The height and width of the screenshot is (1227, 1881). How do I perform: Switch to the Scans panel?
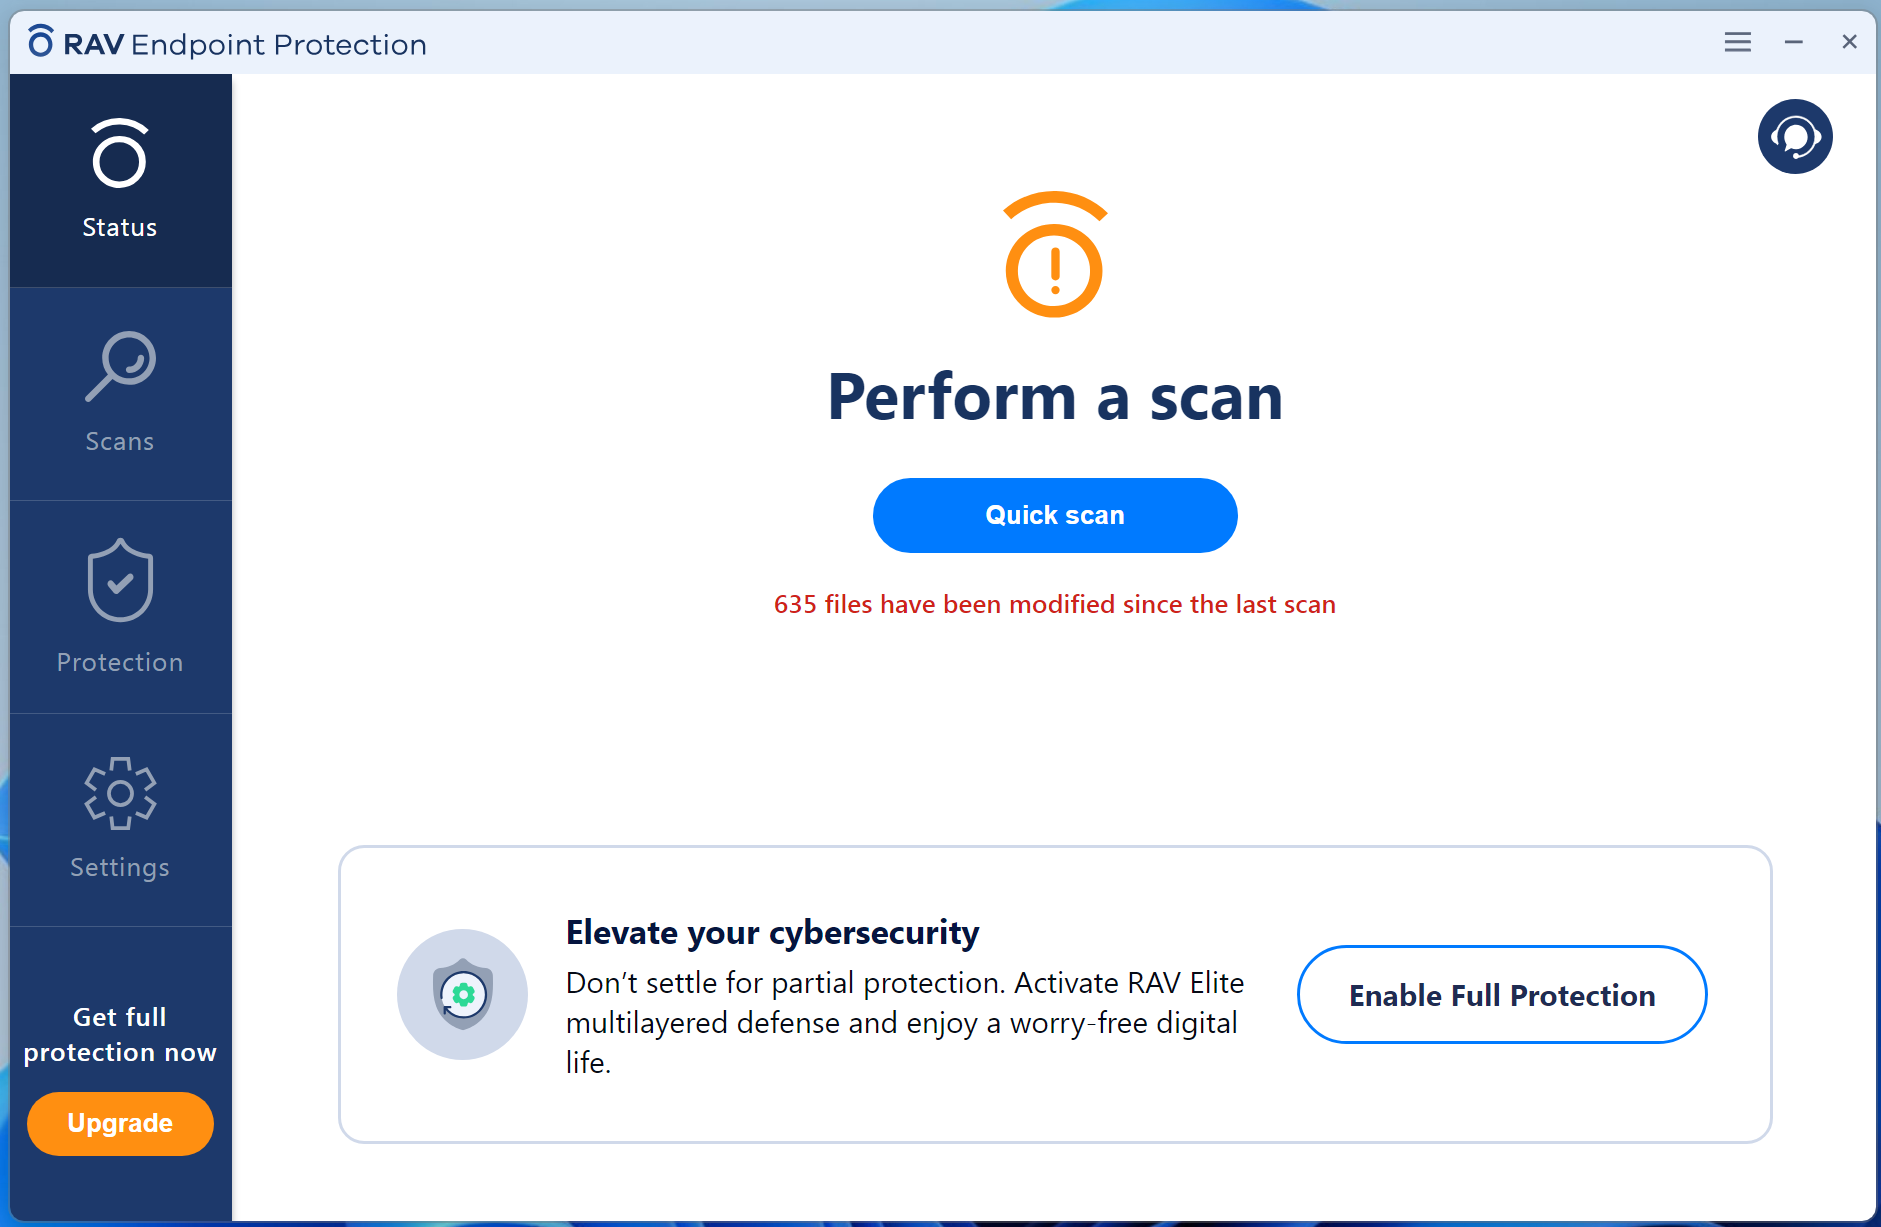(119, 395)
